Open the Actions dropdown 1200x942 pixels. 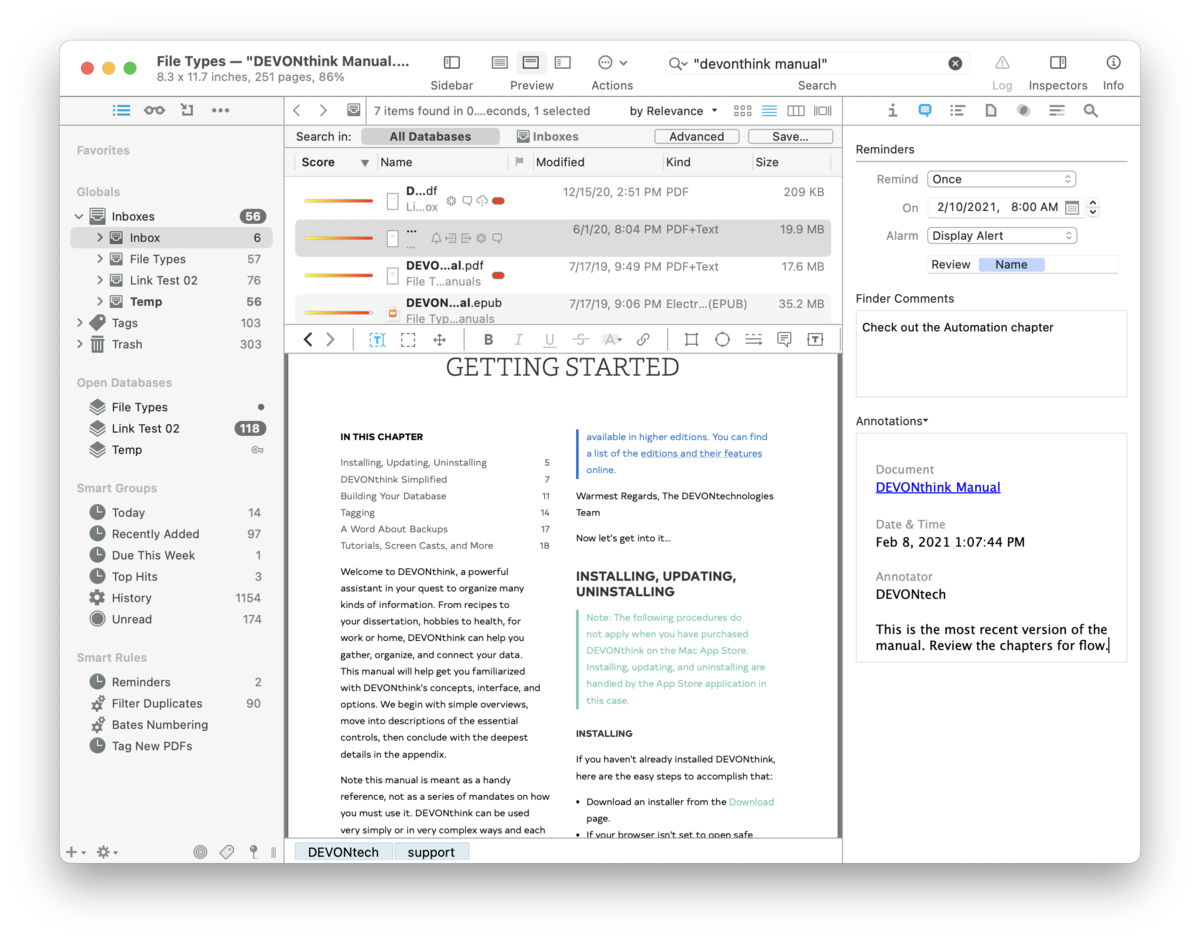coord(613,63)
